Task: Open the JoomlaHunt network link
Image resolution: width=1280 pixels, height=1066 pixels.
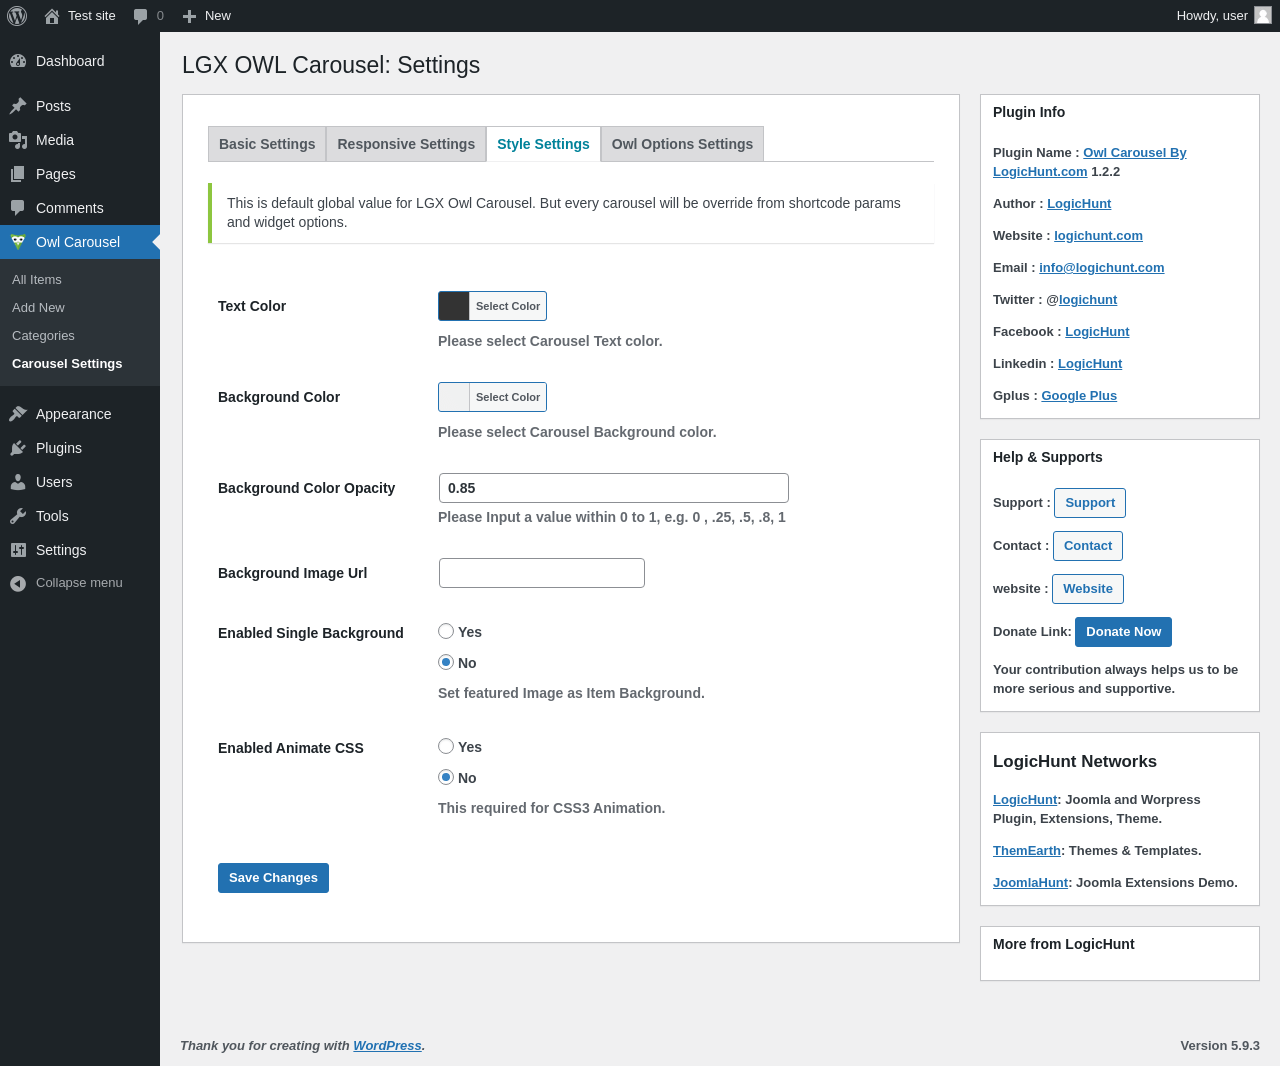Action: [1031, 883]
